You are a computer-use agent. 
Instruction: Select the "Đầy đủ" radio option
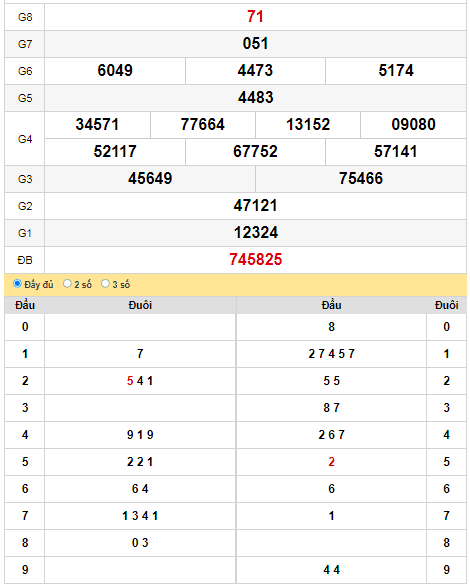coord(17,284)
